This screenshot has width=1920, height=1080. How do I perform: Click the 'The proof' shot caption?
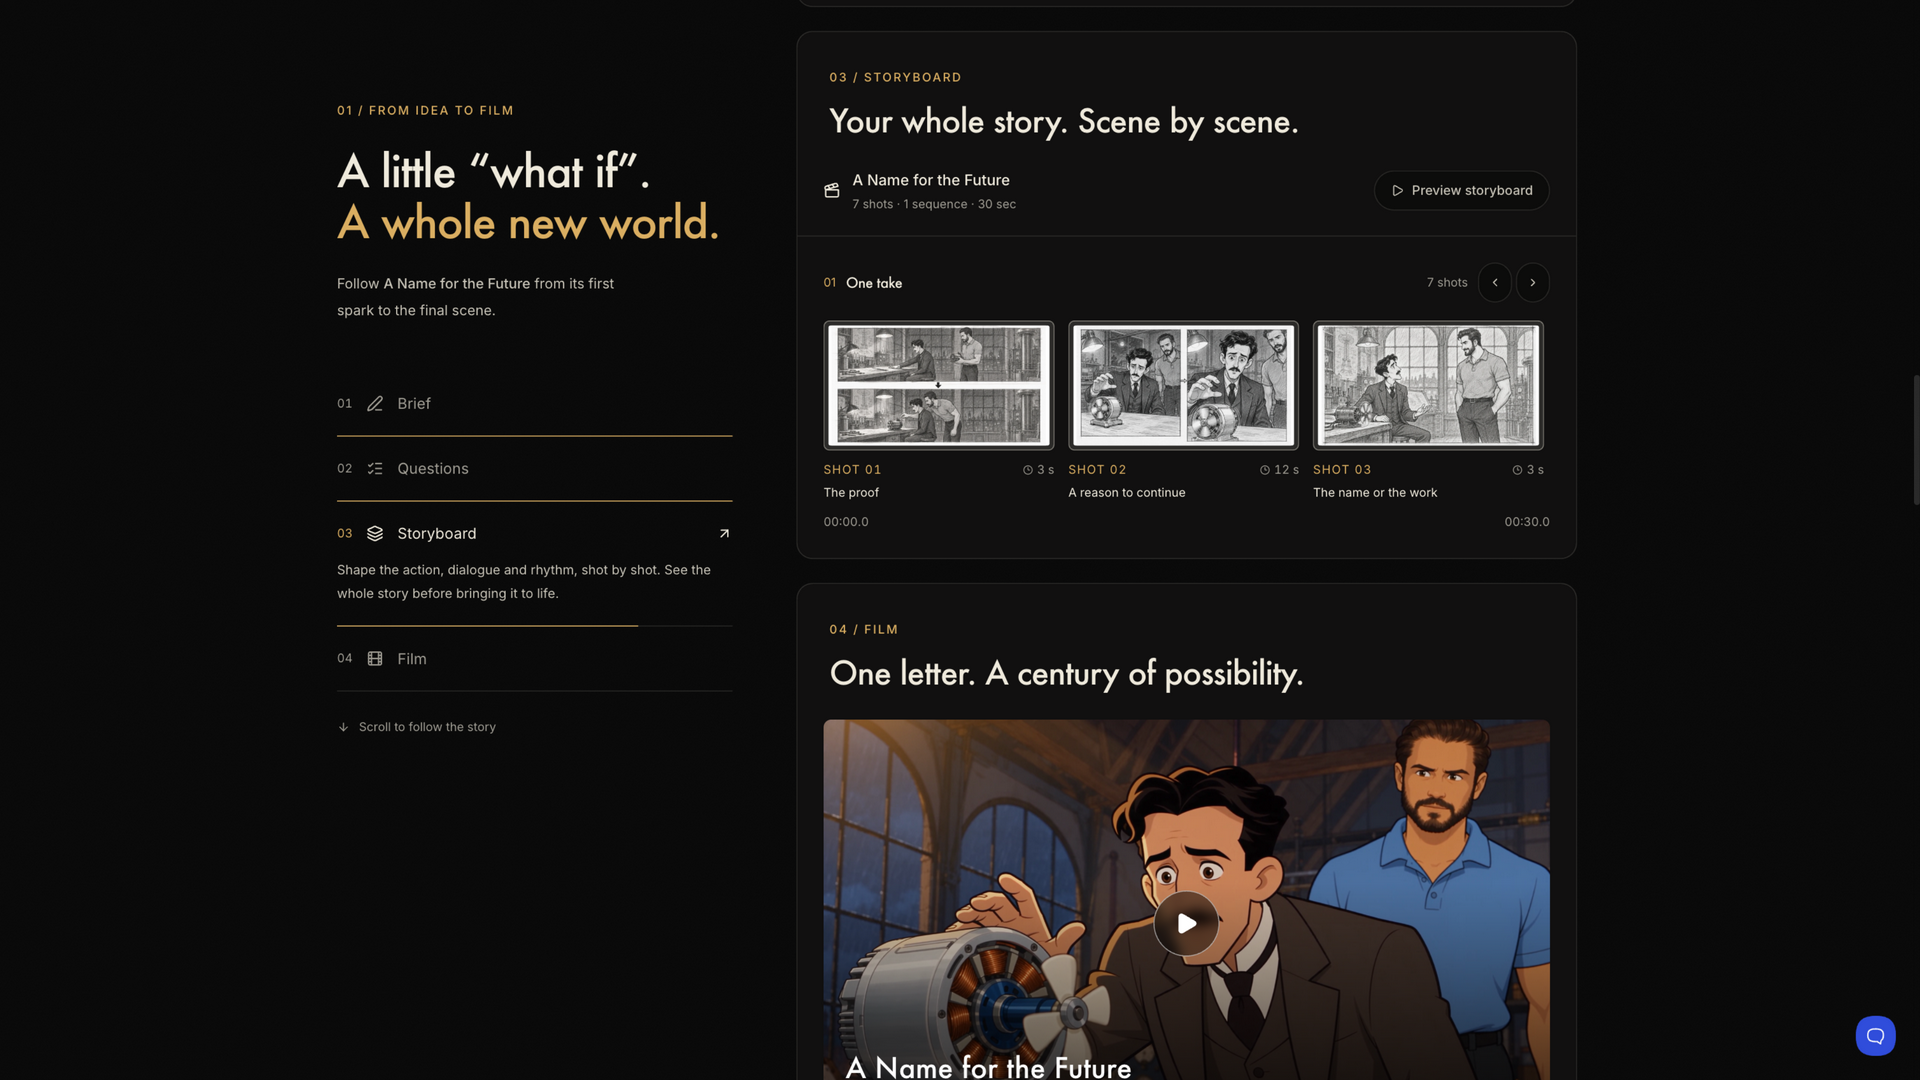coord(851,493)
